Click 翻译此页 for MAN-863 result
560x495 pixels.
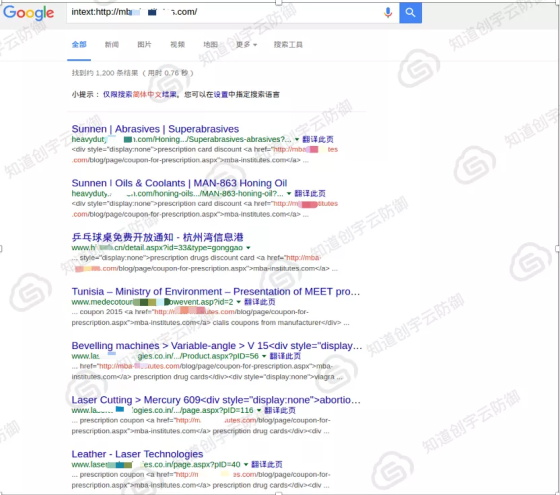(310, 194)
